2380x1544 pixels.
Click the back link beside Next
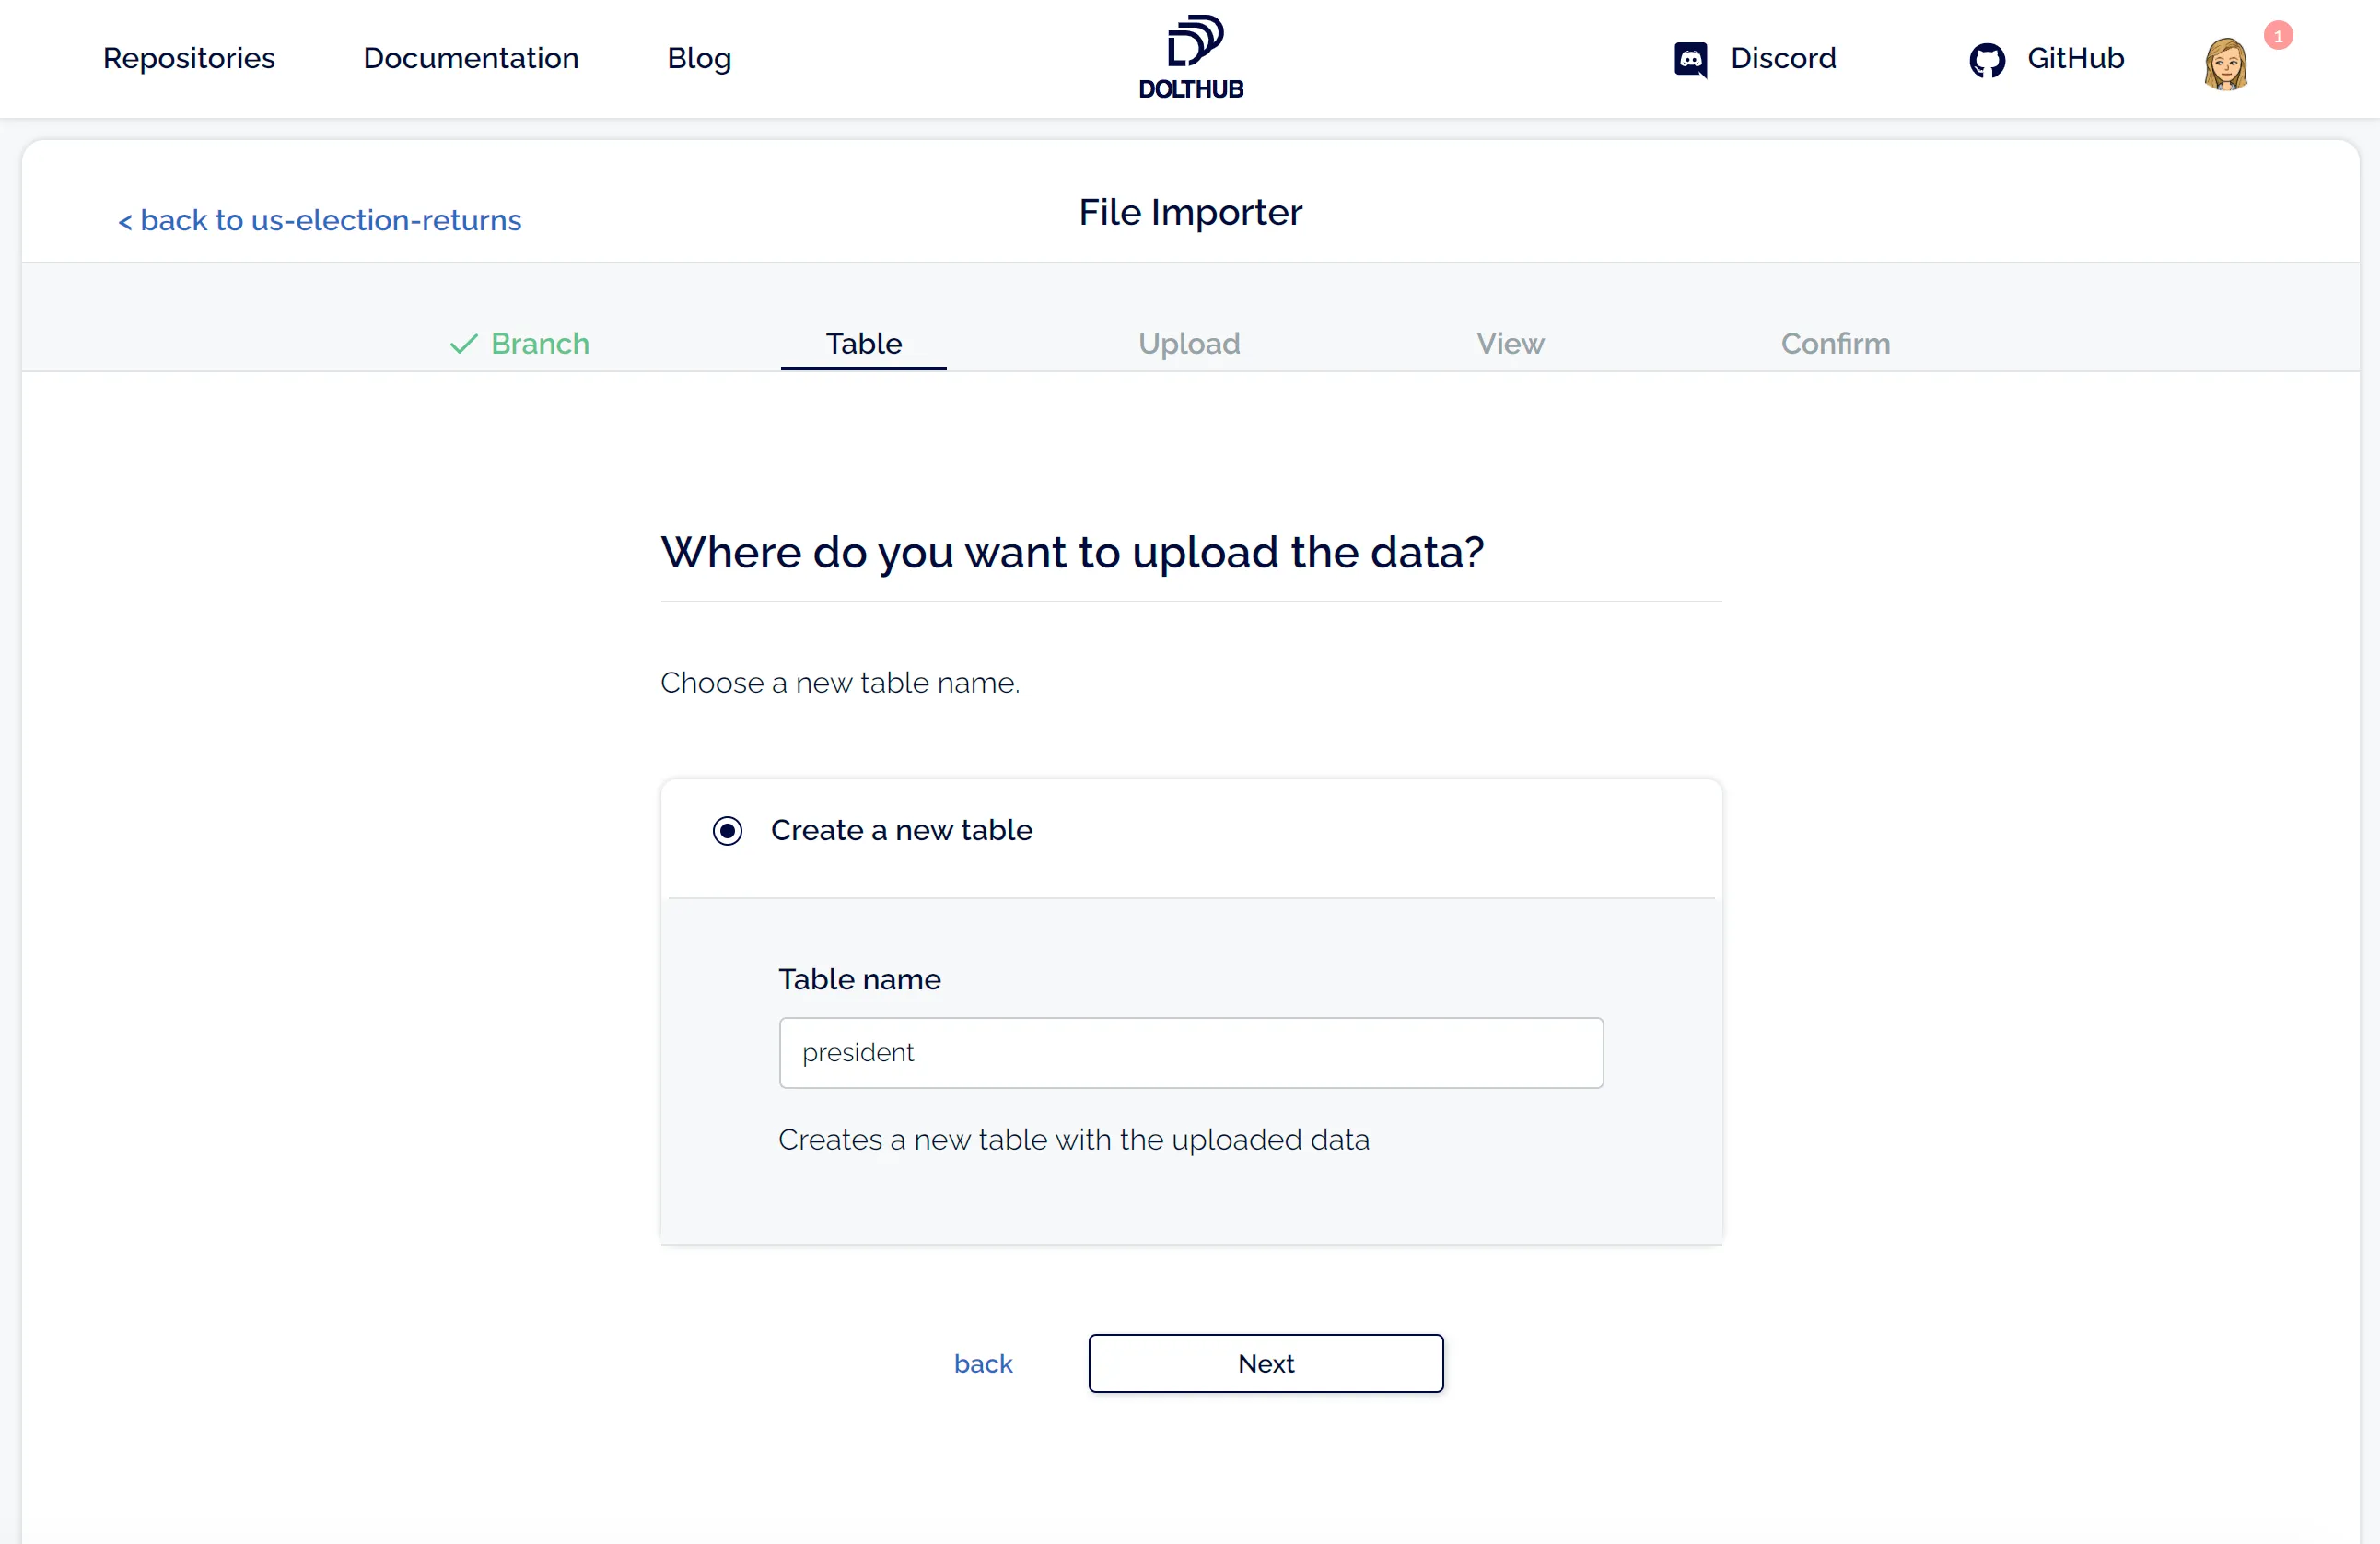pos(982,1363)
